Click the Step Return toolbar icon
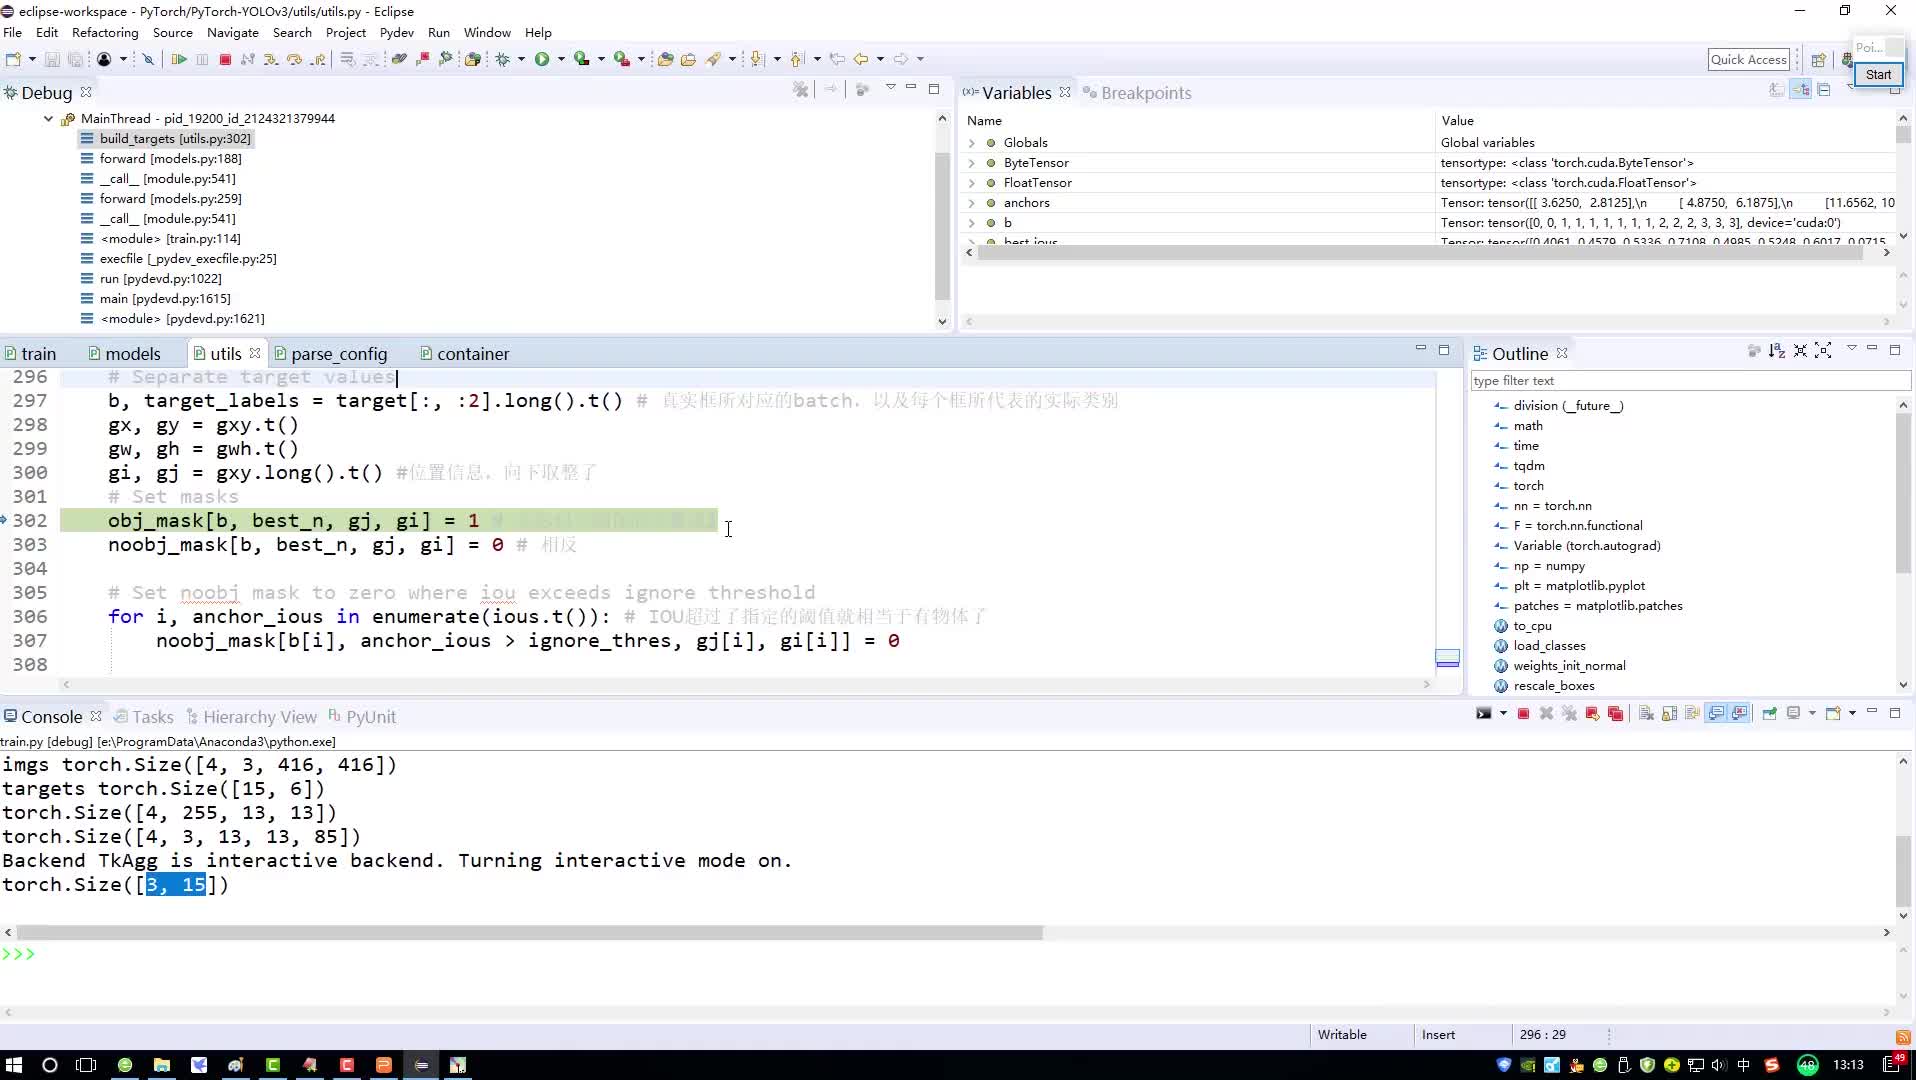1916x1080 pixels. tap(318, 59)
